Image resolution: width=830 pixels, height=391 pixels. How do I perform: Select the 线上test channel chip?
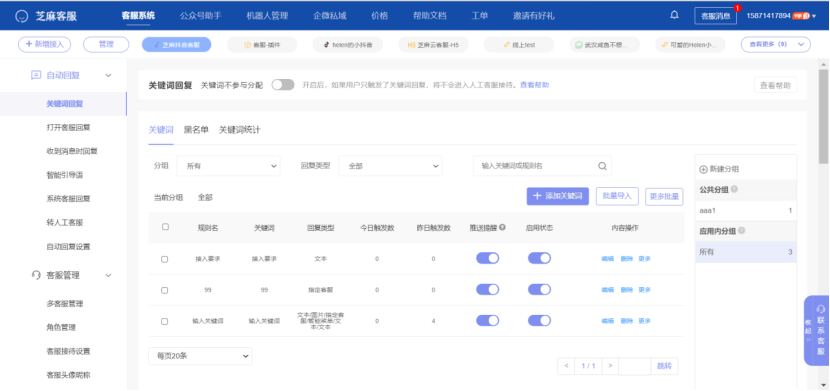click(x=519, y=45)
